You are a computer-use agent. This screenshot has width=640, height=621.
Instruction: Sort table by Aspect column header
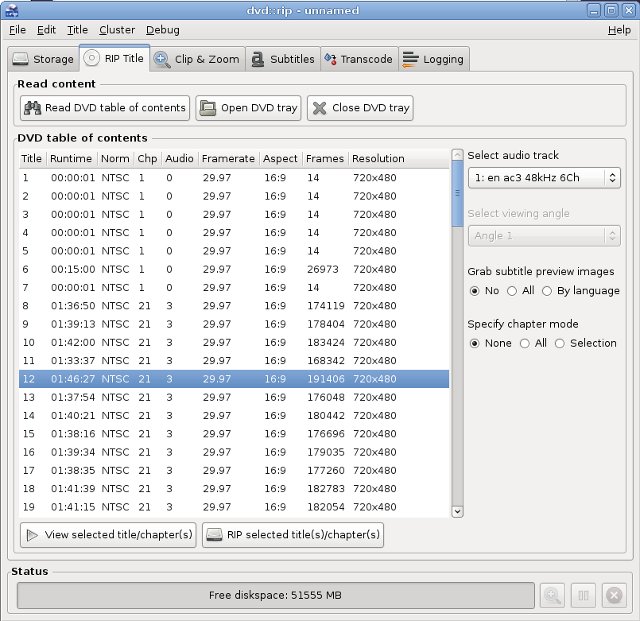281,159
